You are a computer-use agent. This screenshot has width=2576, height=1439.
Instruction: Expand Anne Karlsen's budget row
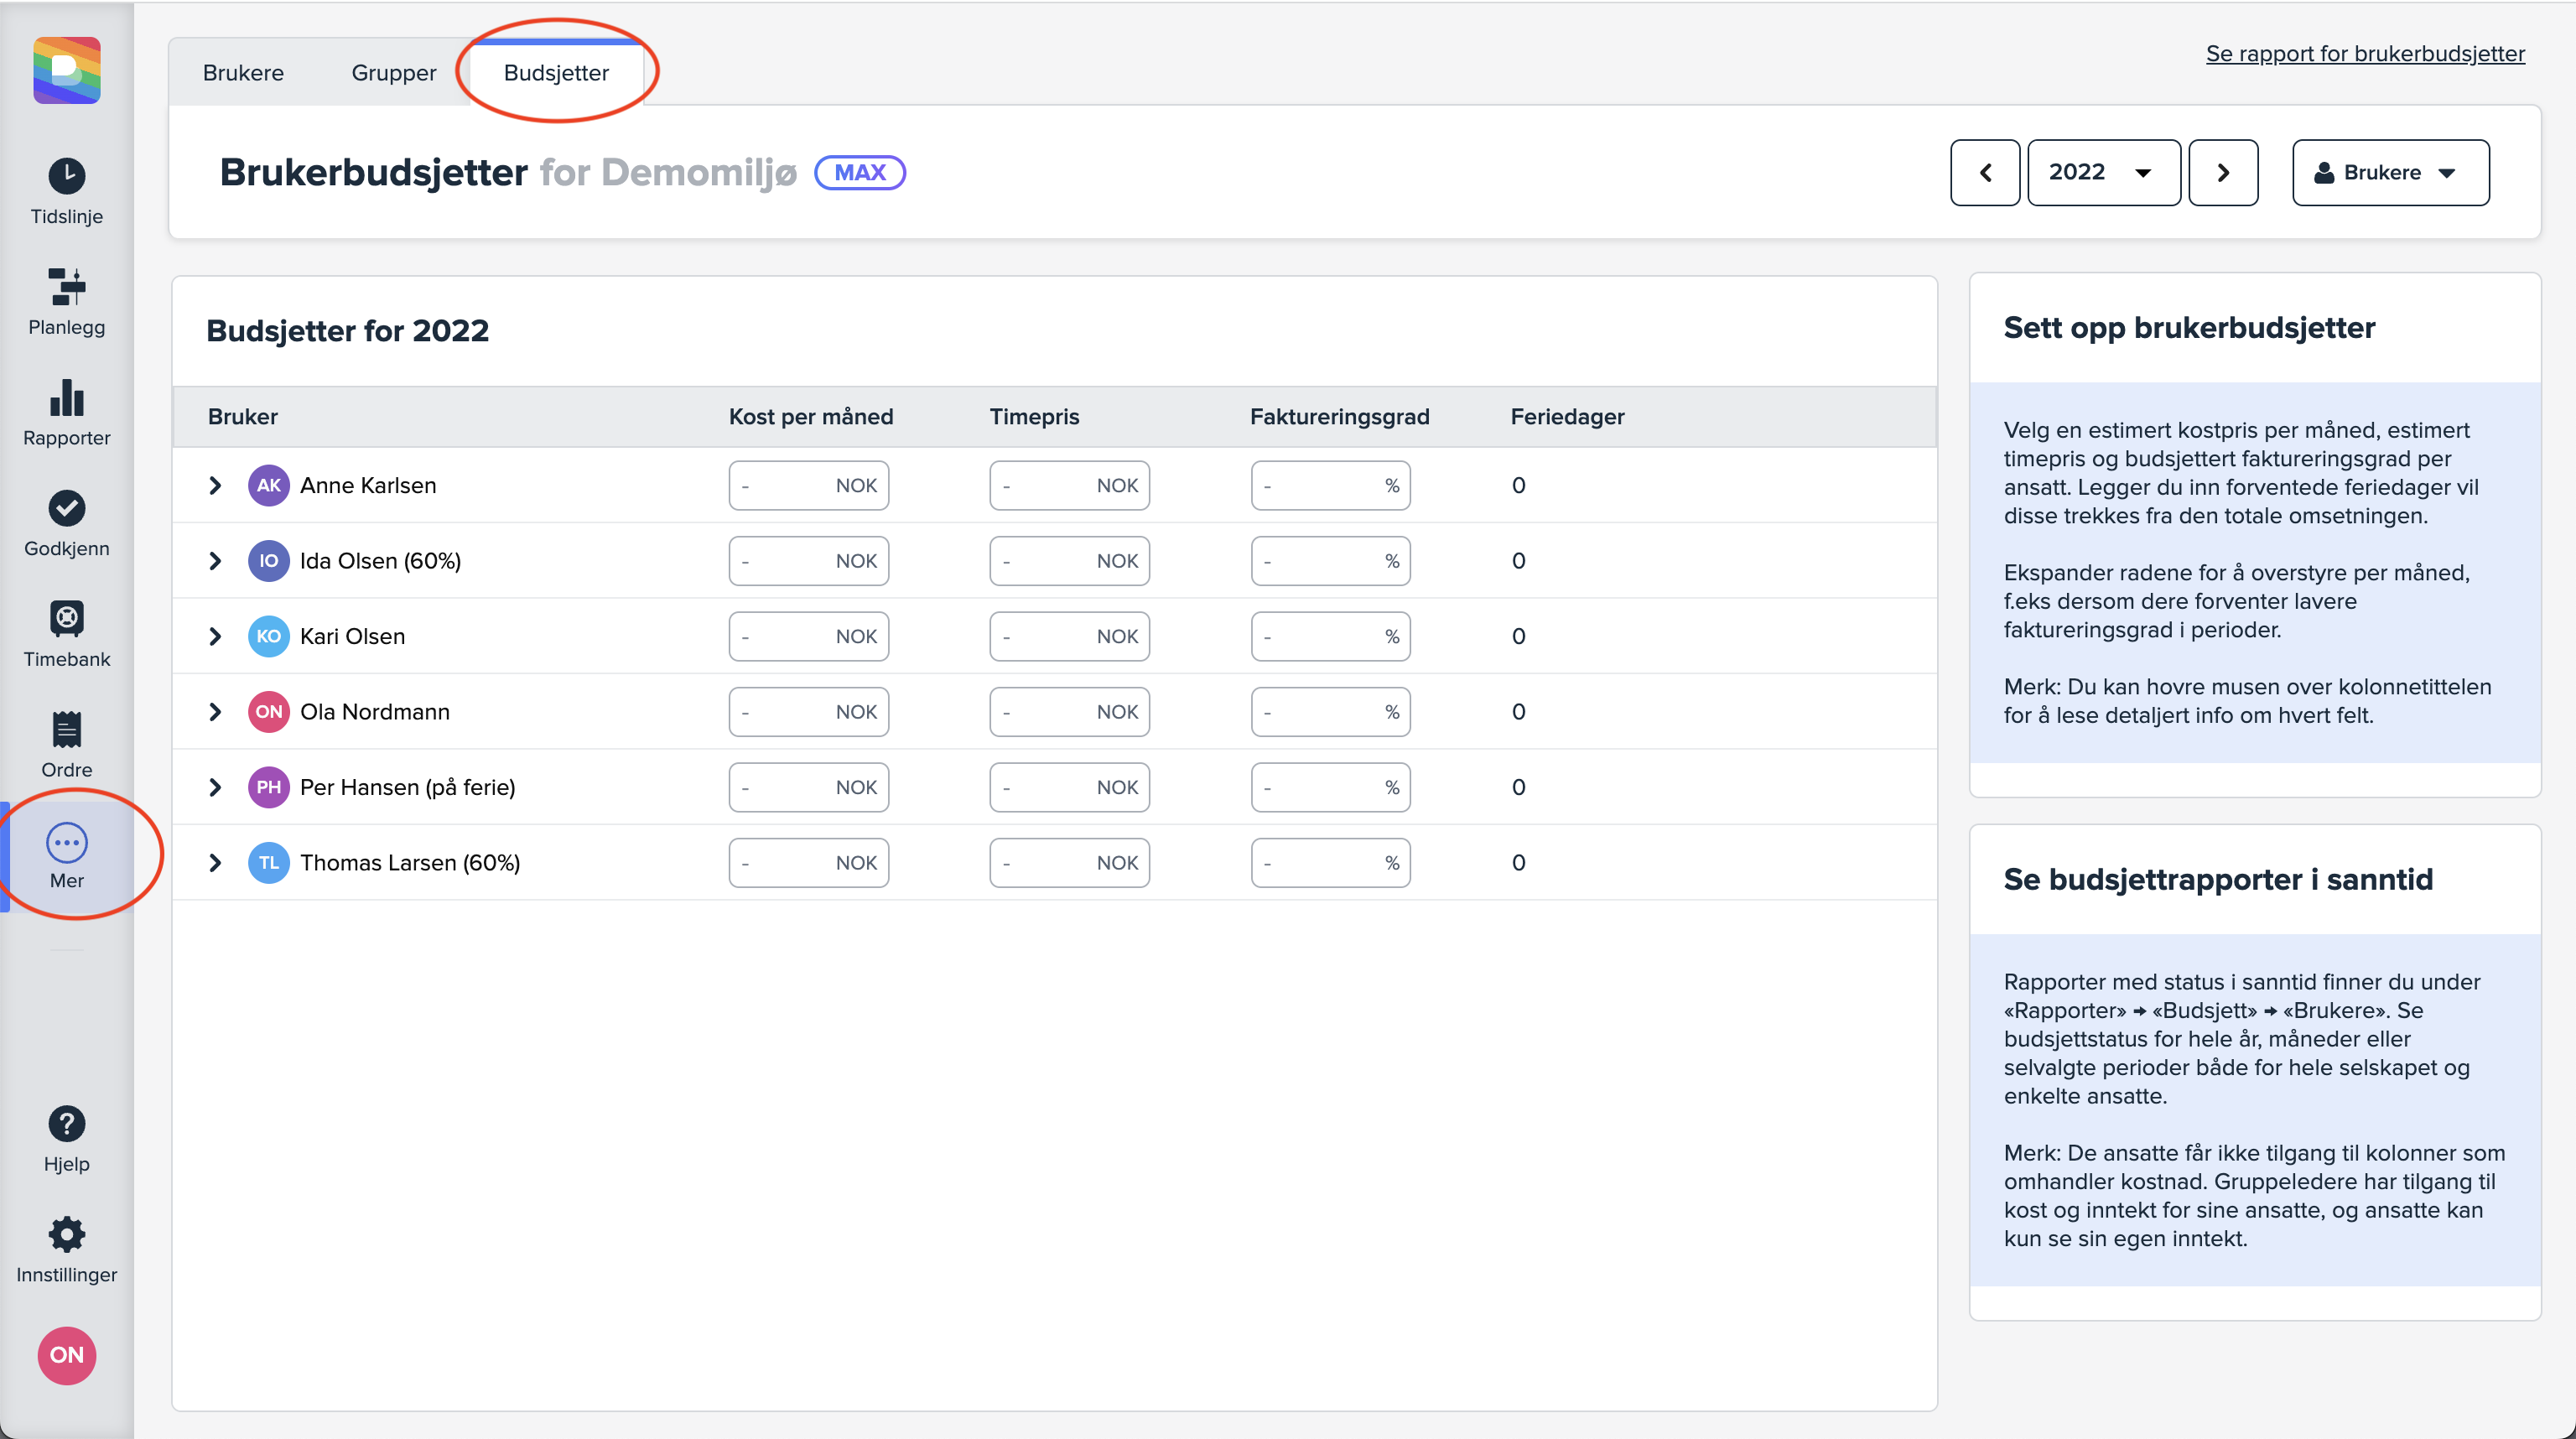[215, 485]
